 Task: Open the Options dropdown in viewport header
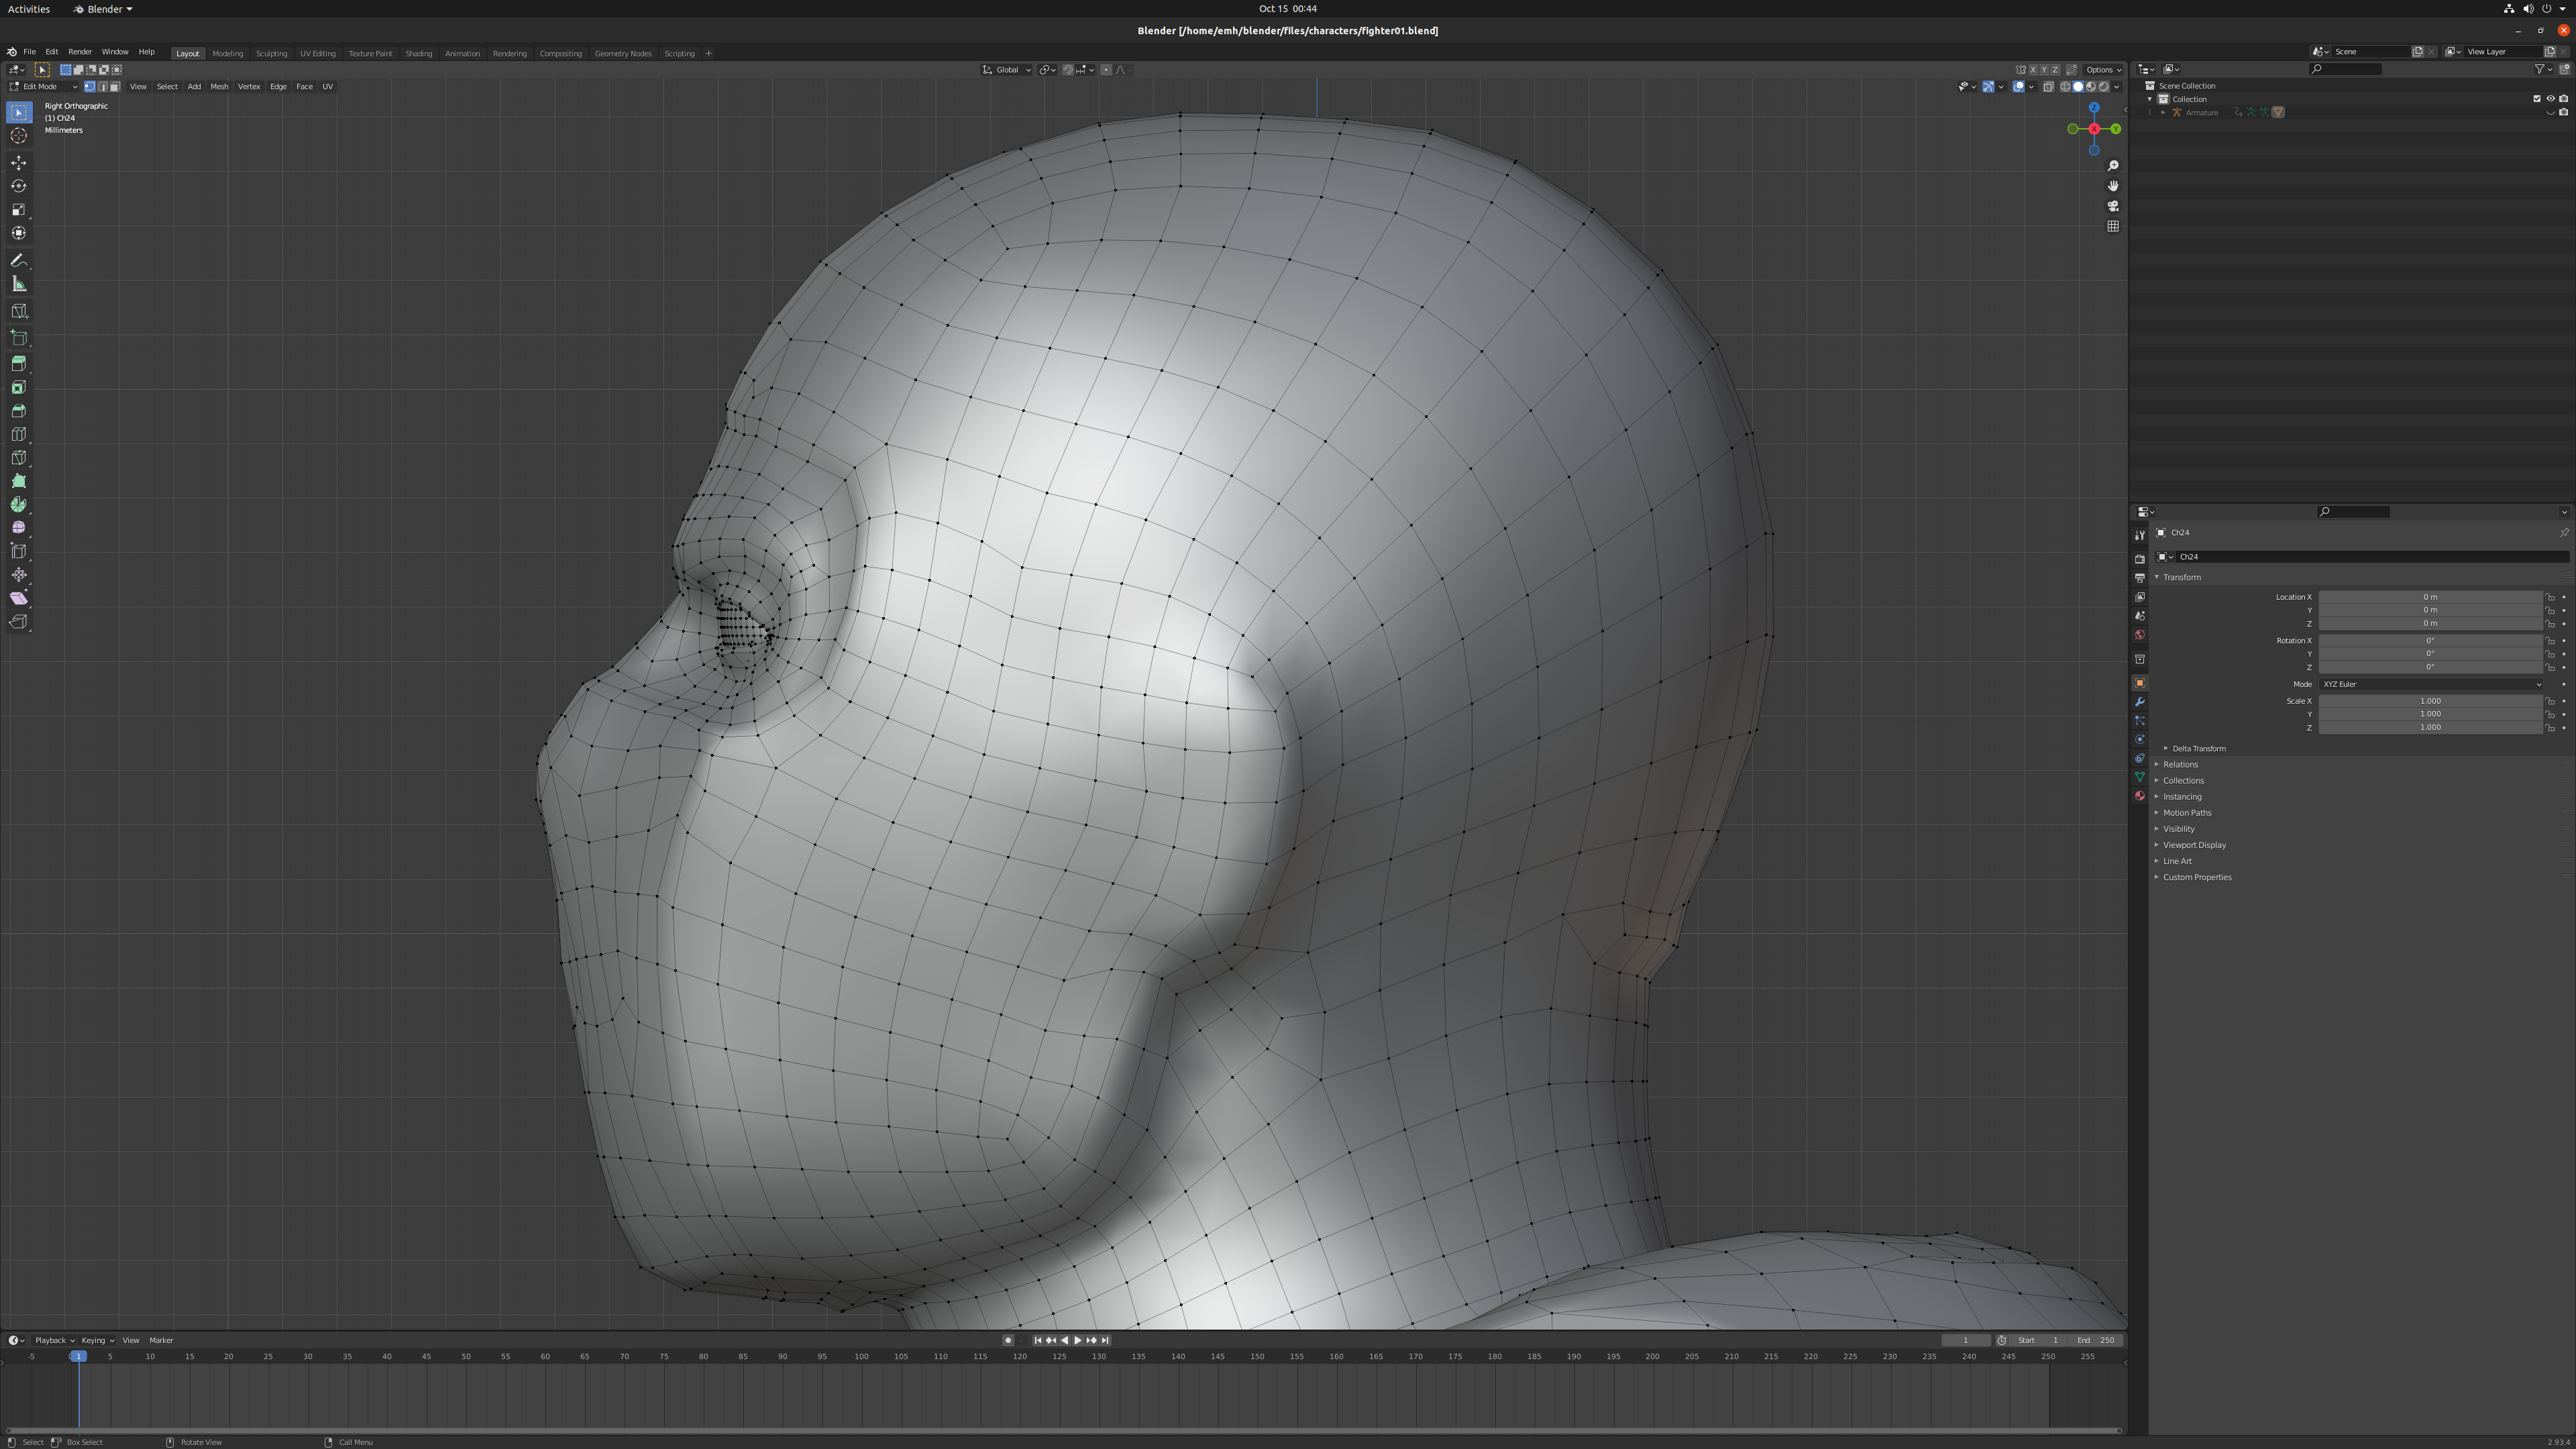[2103, 70]
